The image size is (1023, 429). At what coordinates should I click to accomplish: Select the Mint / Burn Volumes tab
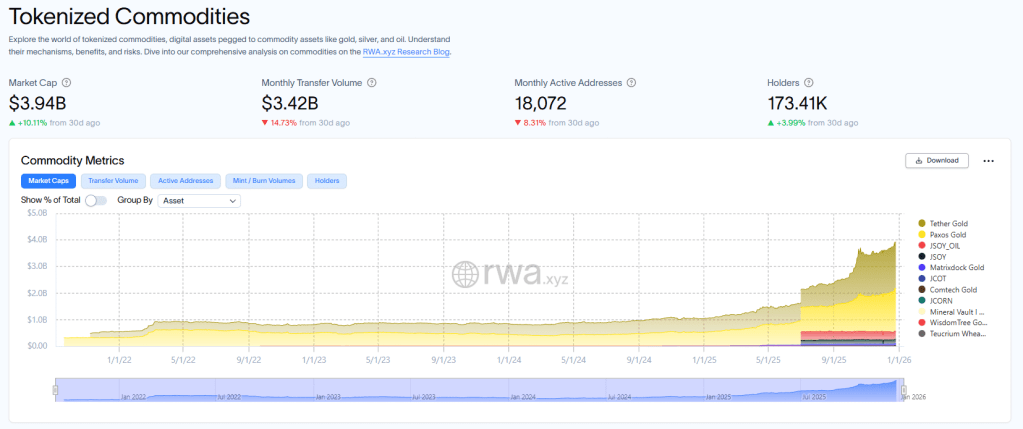[x=264, y=181]
